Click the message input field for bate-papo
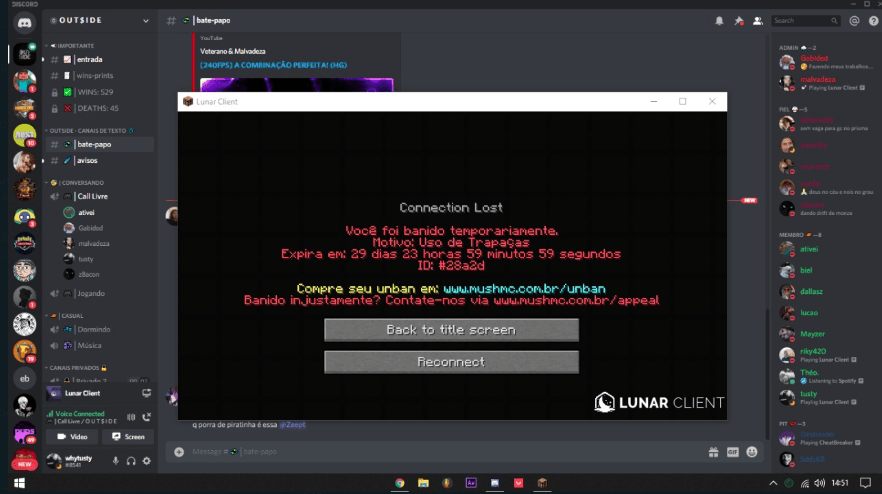 [444, 452]
